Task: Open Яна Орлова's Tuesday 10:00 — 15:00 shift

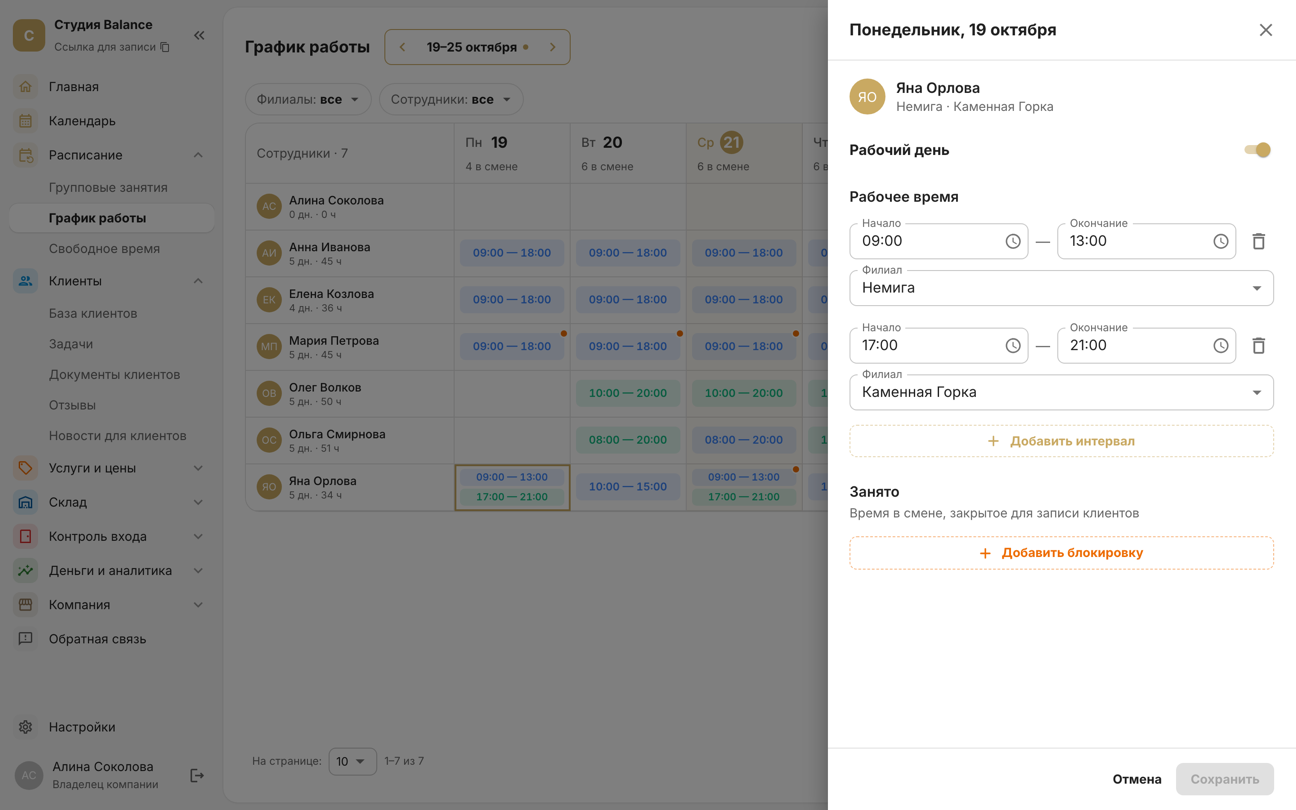Action: click(x=628, y=487)
